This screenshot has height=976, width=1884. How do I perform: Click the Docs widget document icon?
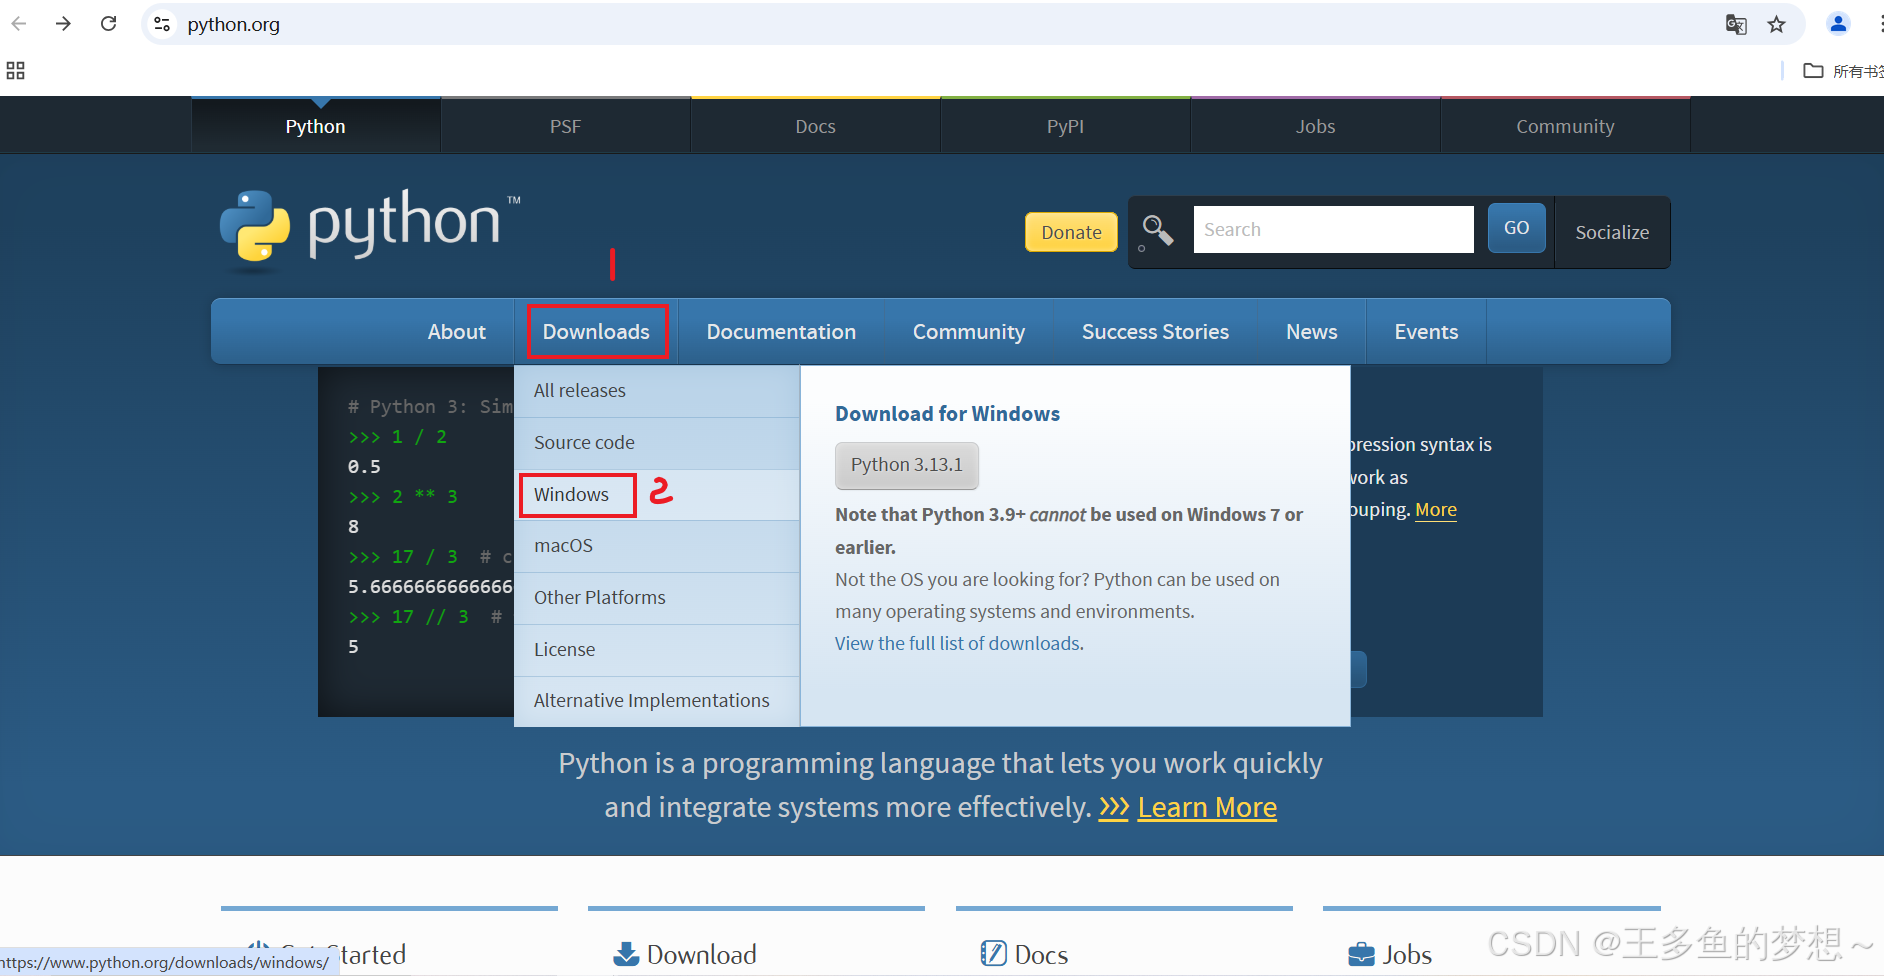[993, 954]
